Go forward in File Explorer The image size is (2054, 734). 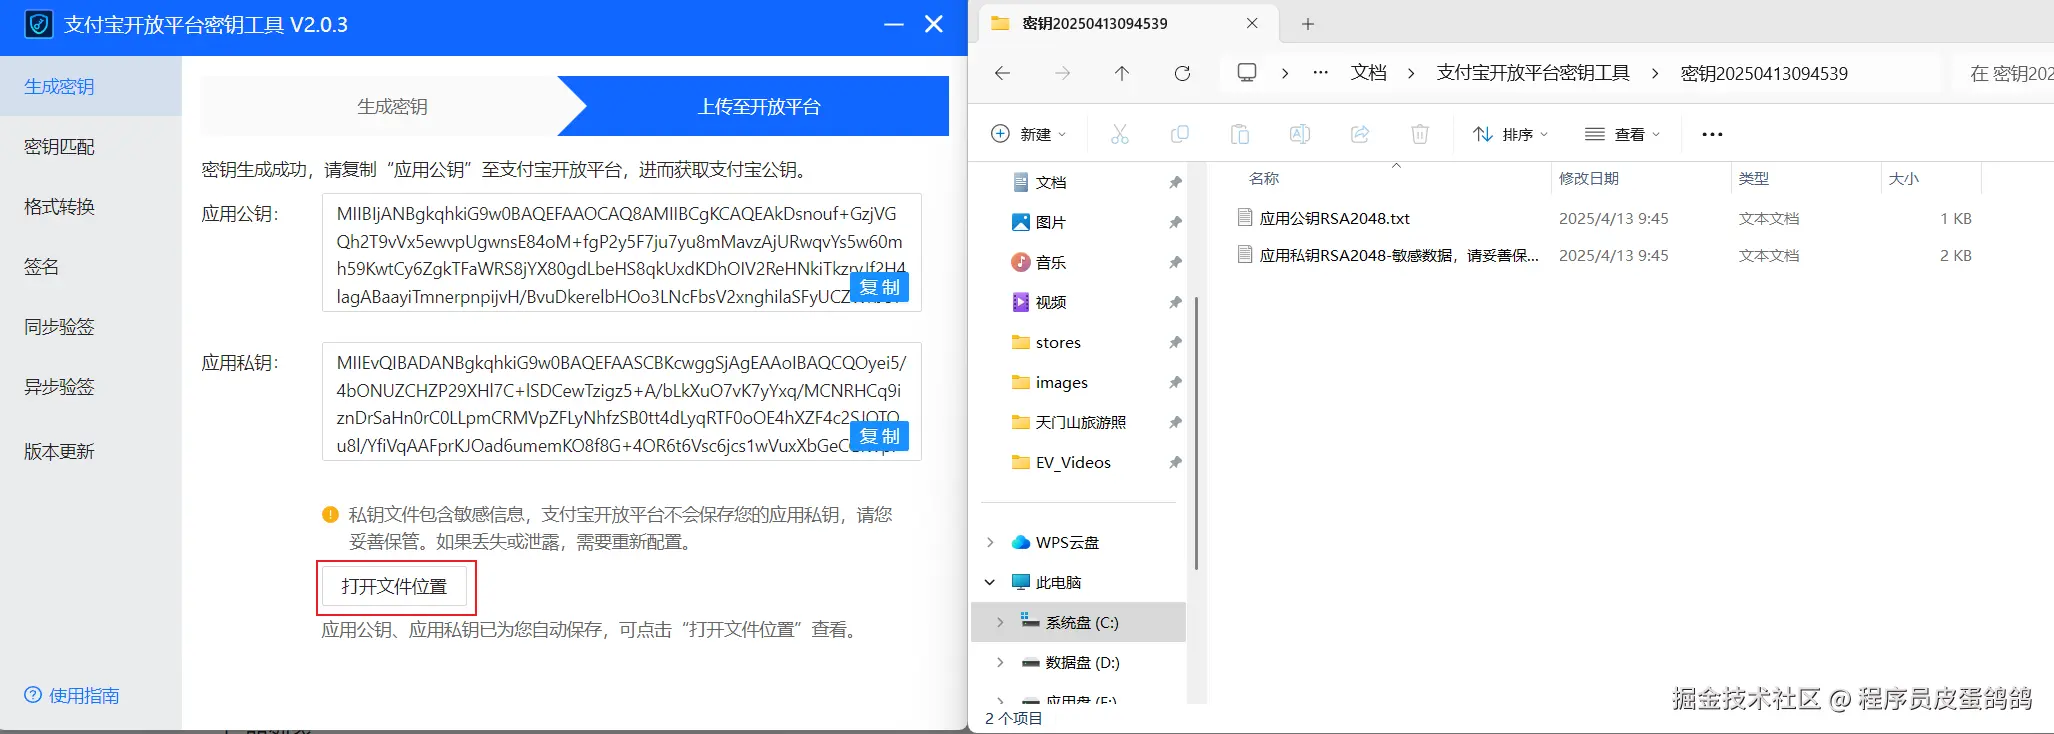(x=1062, y=73)
